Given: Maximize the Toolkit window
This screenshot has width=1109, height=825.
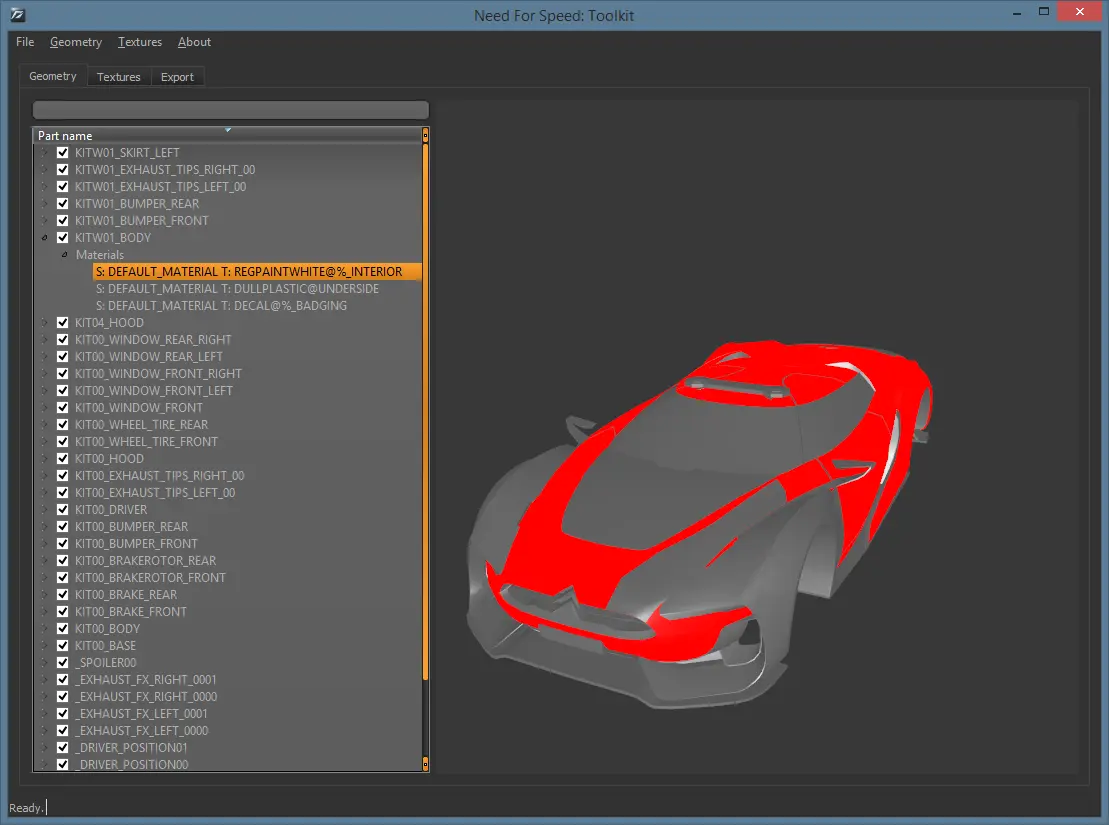Looking at the screenshot, I should click(x=1043, y=11).
